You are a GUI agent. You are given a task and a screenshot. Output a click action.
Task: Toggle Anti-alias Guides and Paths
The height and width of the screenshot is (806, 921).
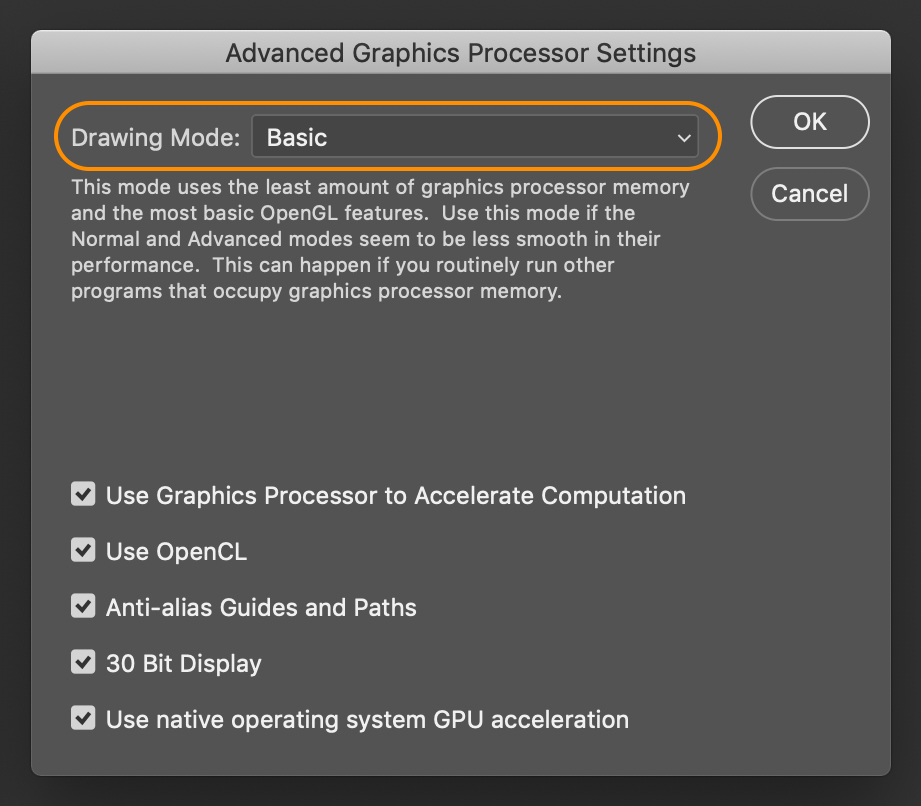pyautogui.click(x=83, y=606)
